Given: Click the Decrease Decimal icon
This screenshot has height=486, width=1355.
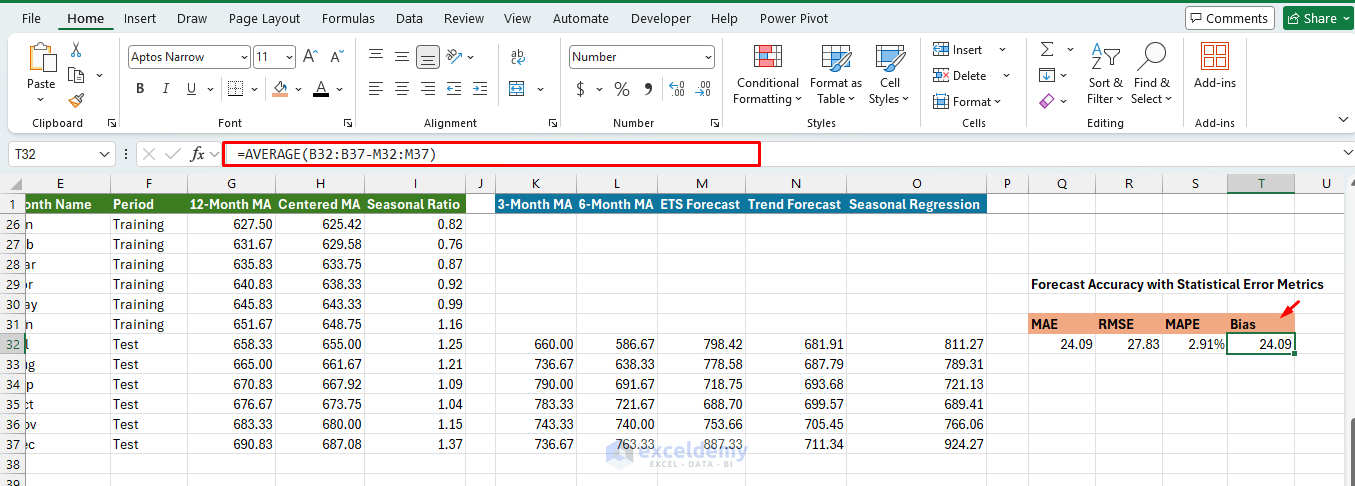Looking at the screenshot, I should pyautogui.click(x=705, y=89).
